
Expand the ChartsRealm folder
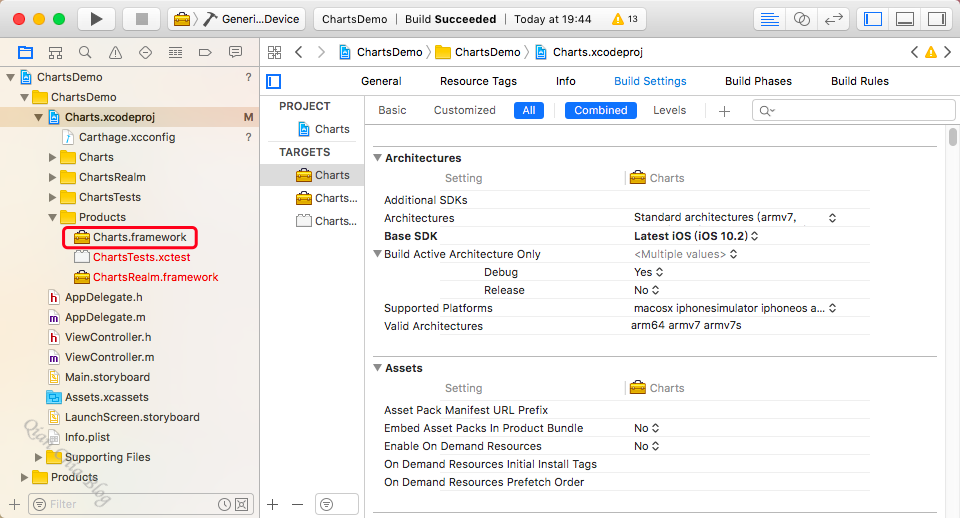(53, 178)
